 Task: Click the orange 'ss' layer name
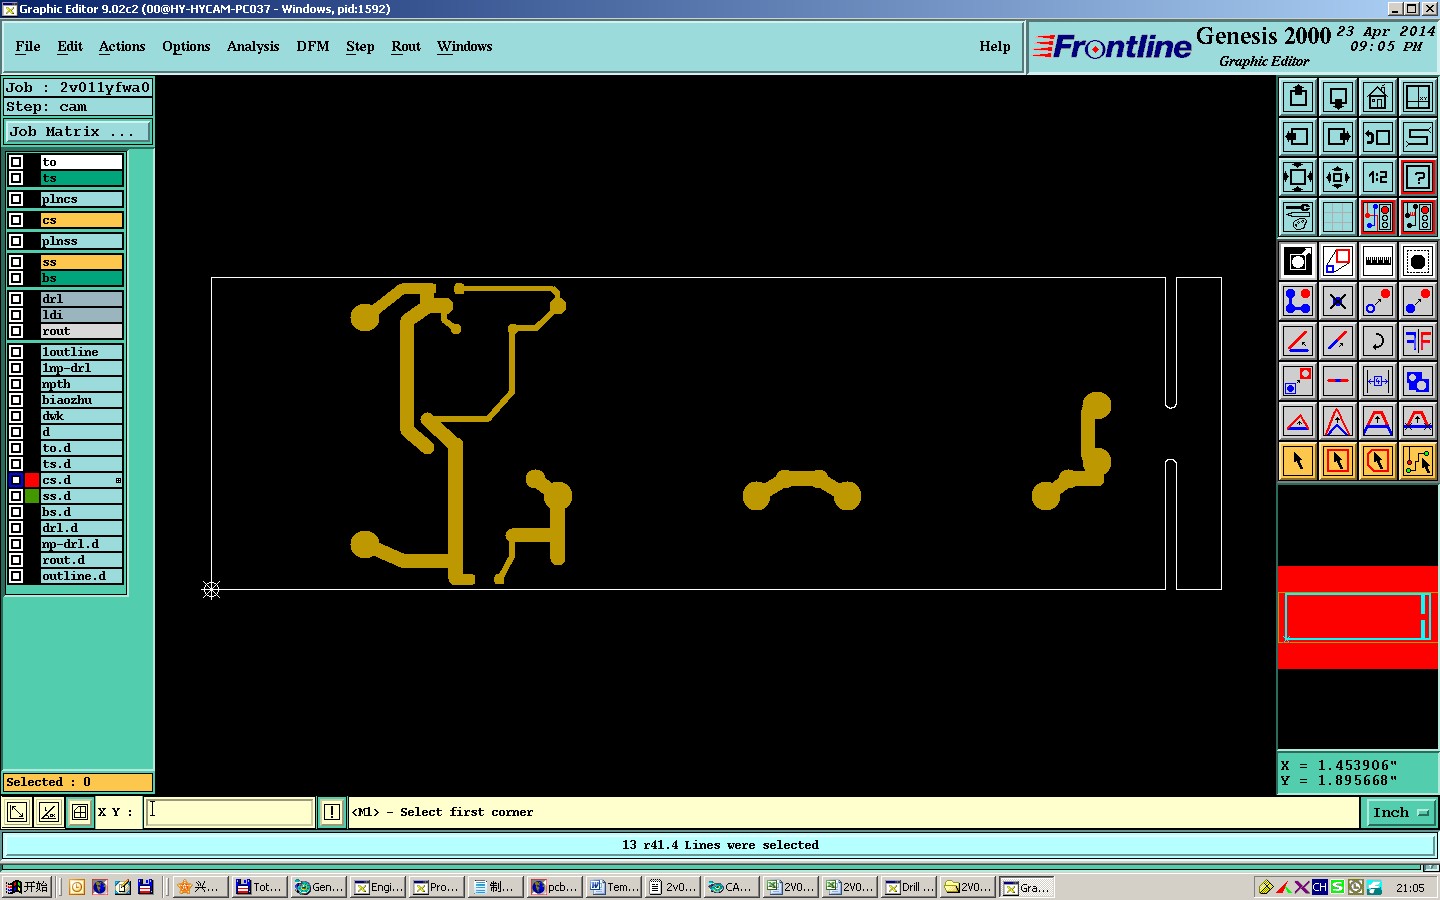point(82,262)
